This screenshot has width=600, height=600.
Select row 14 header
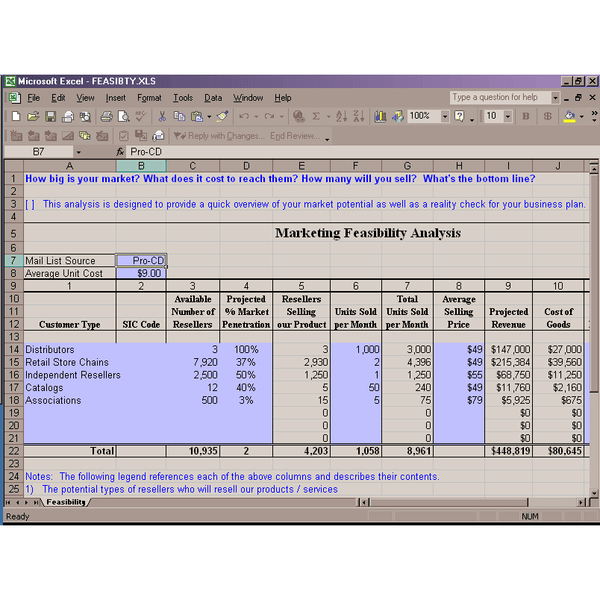pyautogui.click(x=14, y=349)
